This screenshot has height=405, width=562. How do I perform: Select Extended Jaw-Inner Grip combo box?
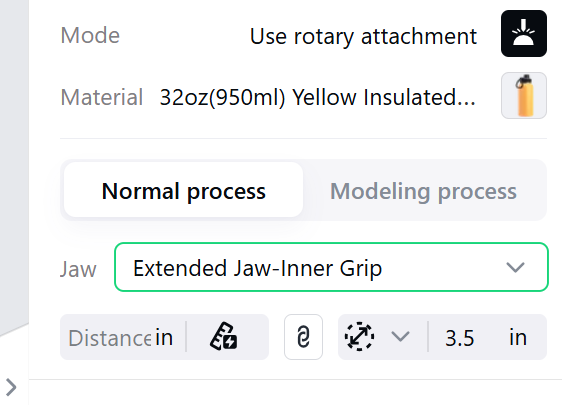coord(331,267)
